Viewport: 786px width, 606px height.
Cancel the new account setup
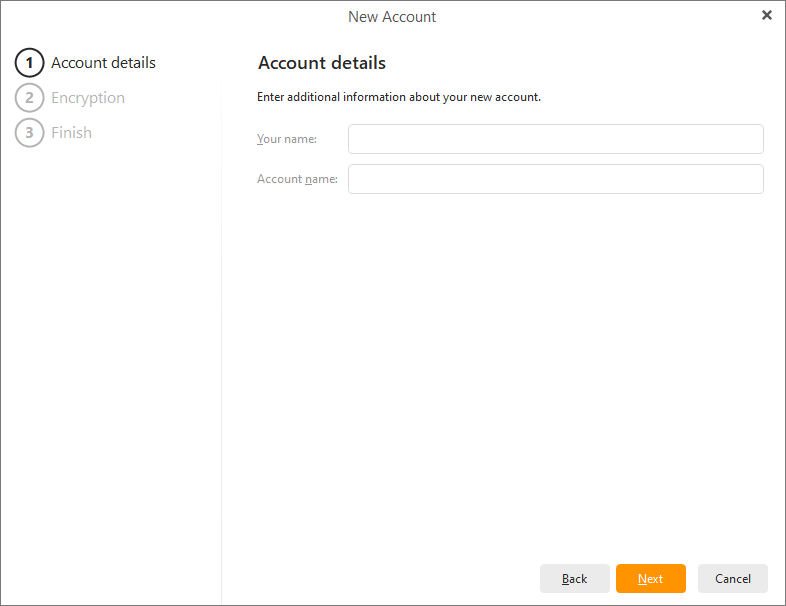point(732,579)
